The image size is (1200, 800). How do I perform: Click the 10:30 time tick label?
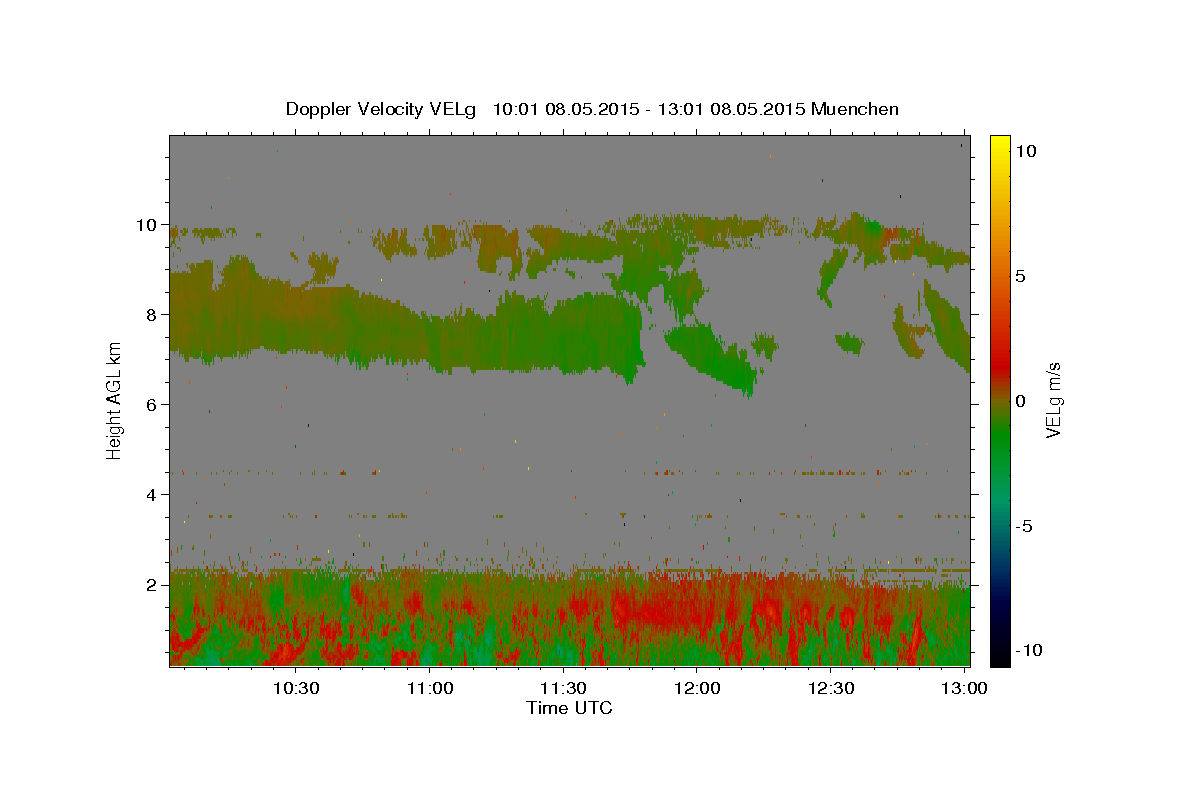(x=297, y=688)
